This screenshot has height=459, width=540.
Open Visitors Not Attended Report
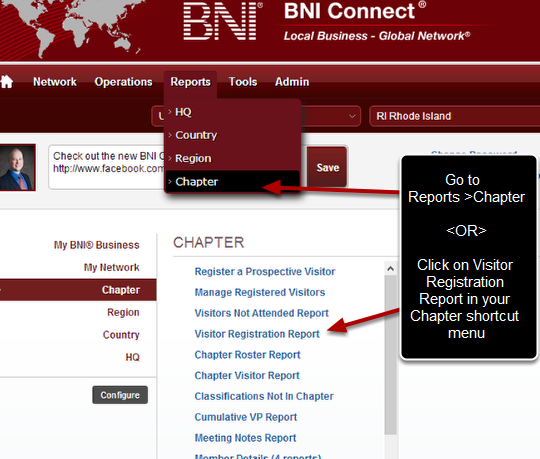pos(261,313)
